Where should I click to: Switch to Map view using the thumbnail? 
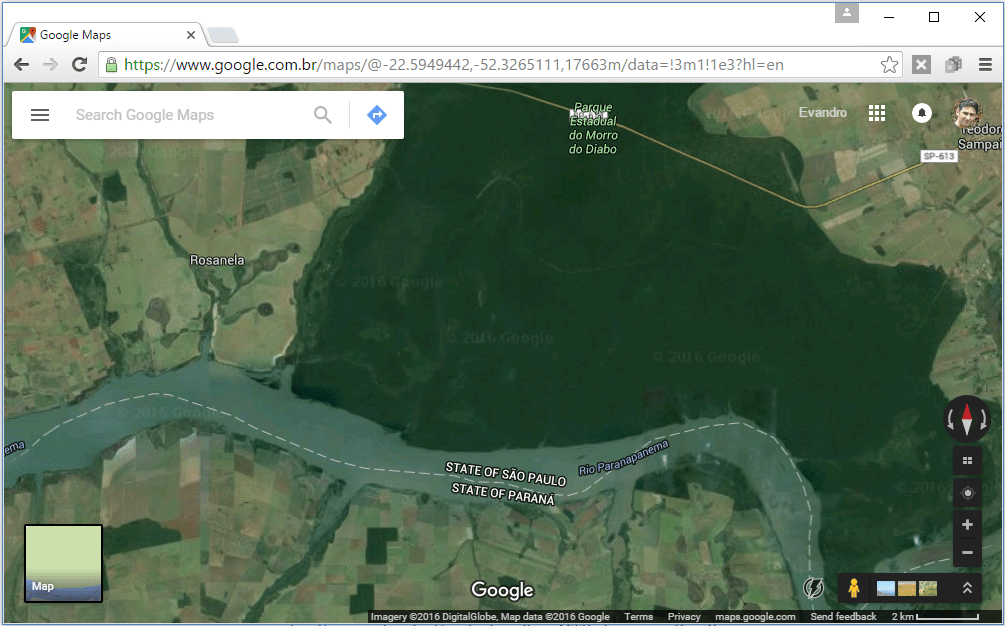[x=63, y=563]
